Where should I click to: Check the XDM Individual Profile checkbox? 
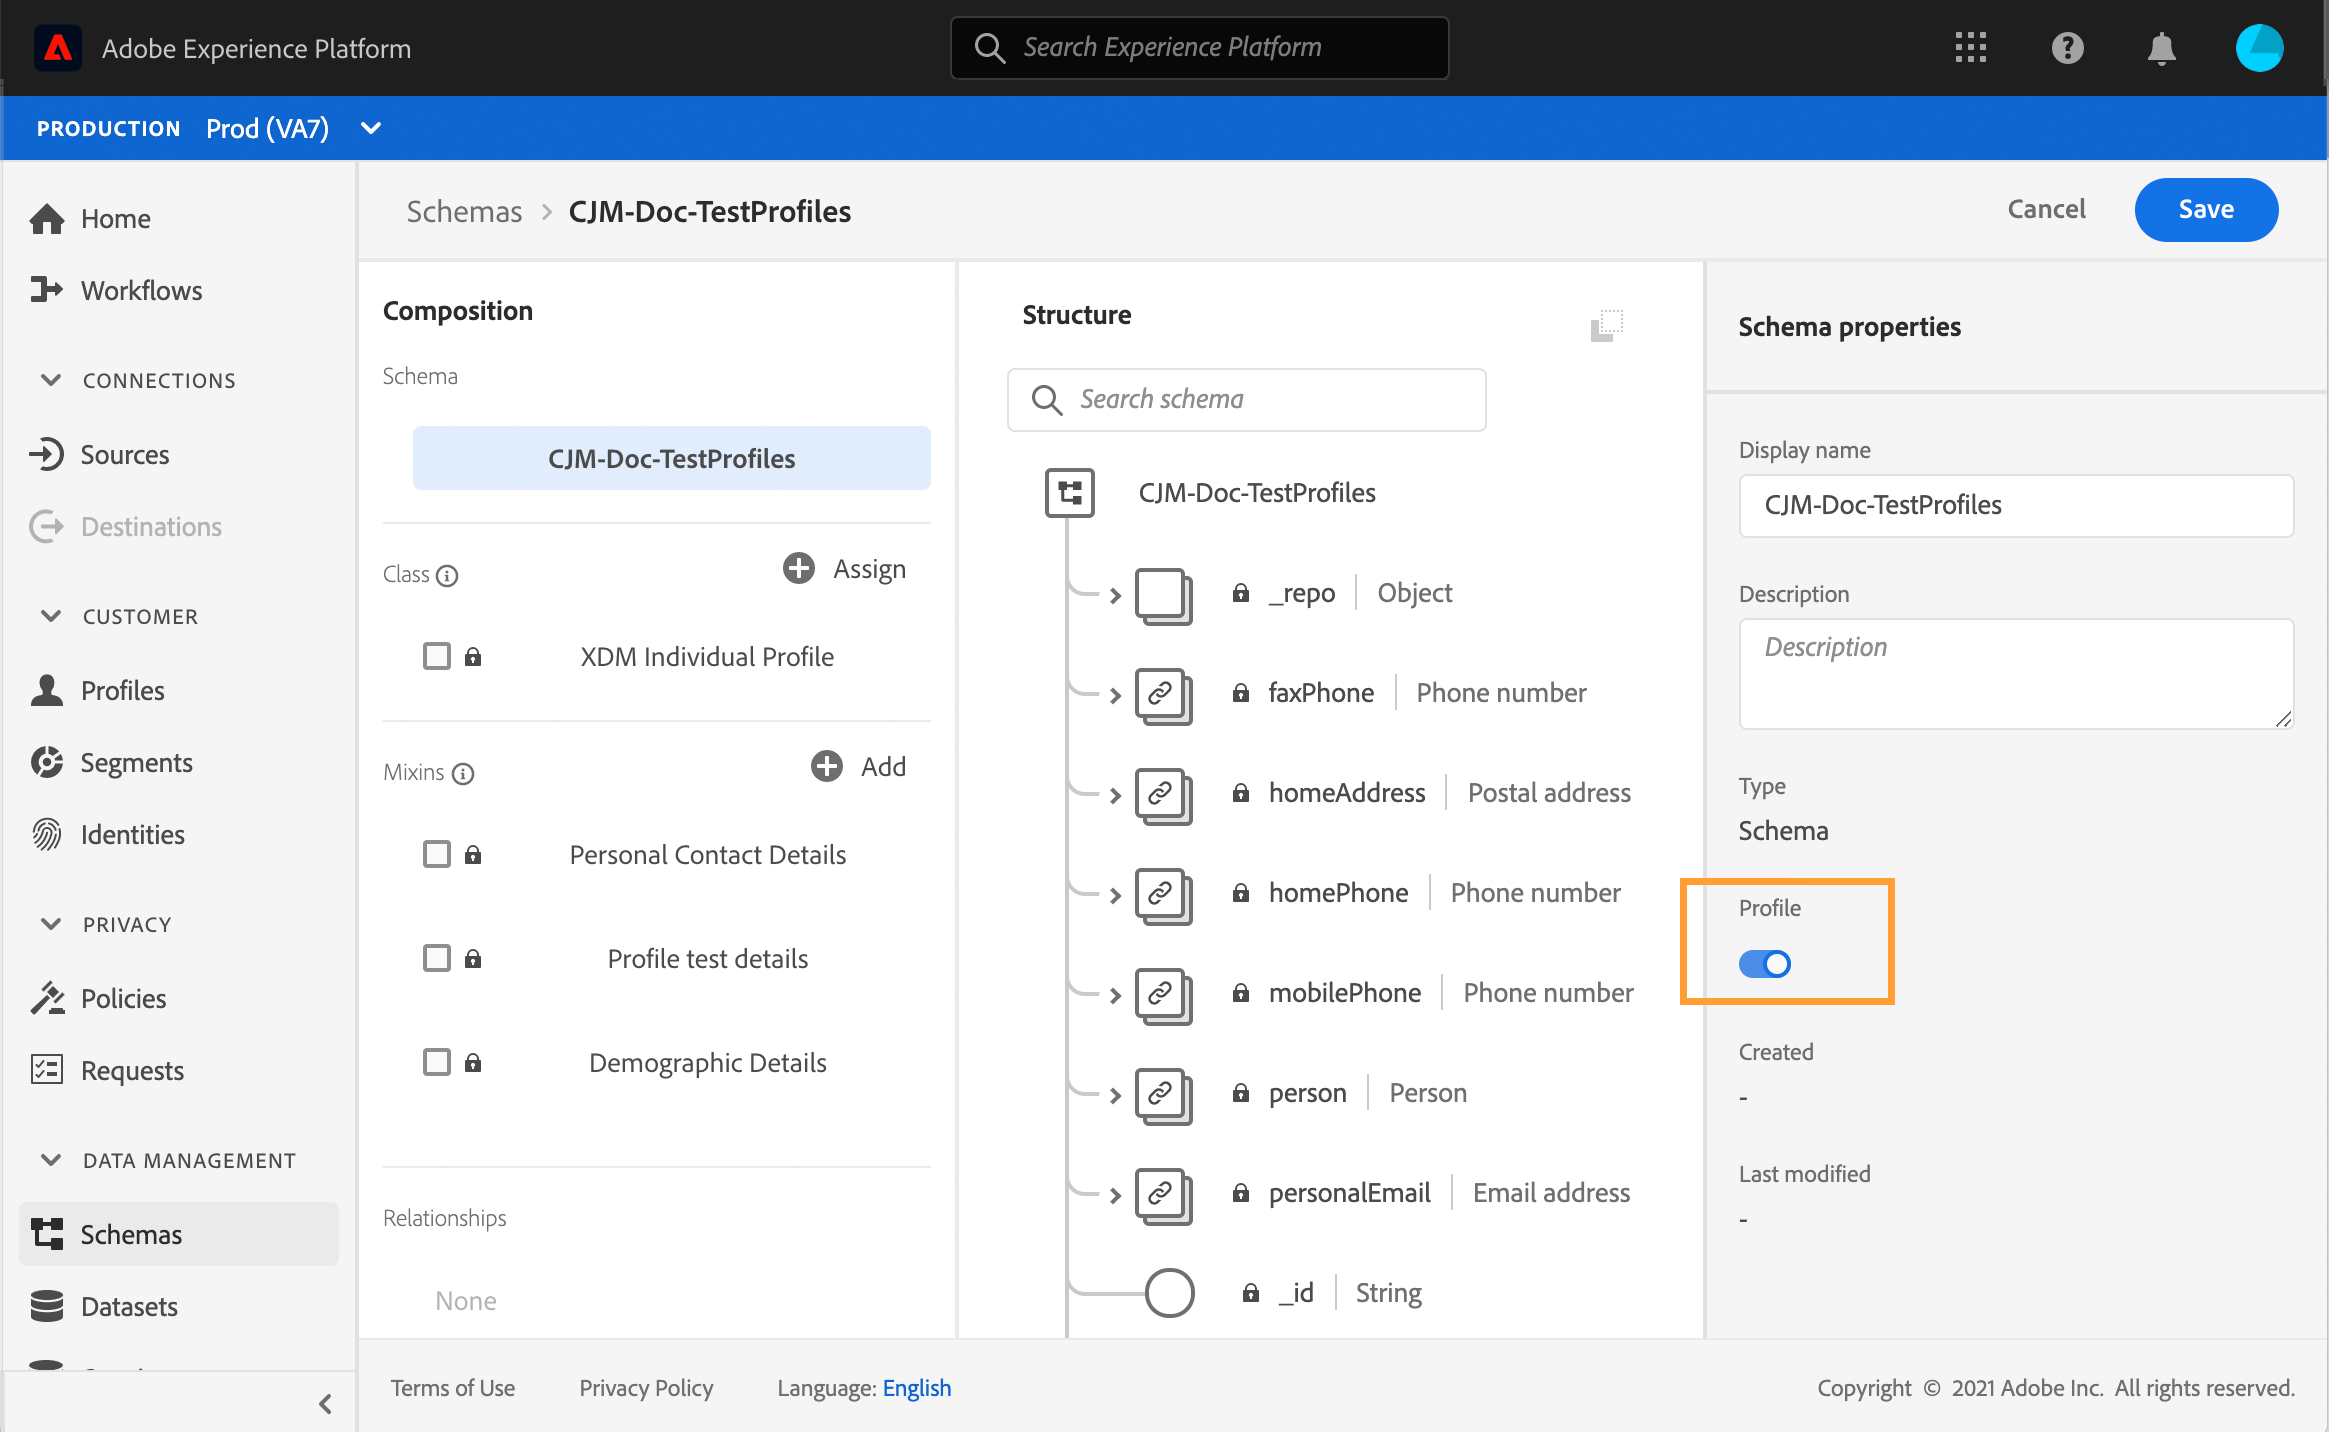[437, 656]
